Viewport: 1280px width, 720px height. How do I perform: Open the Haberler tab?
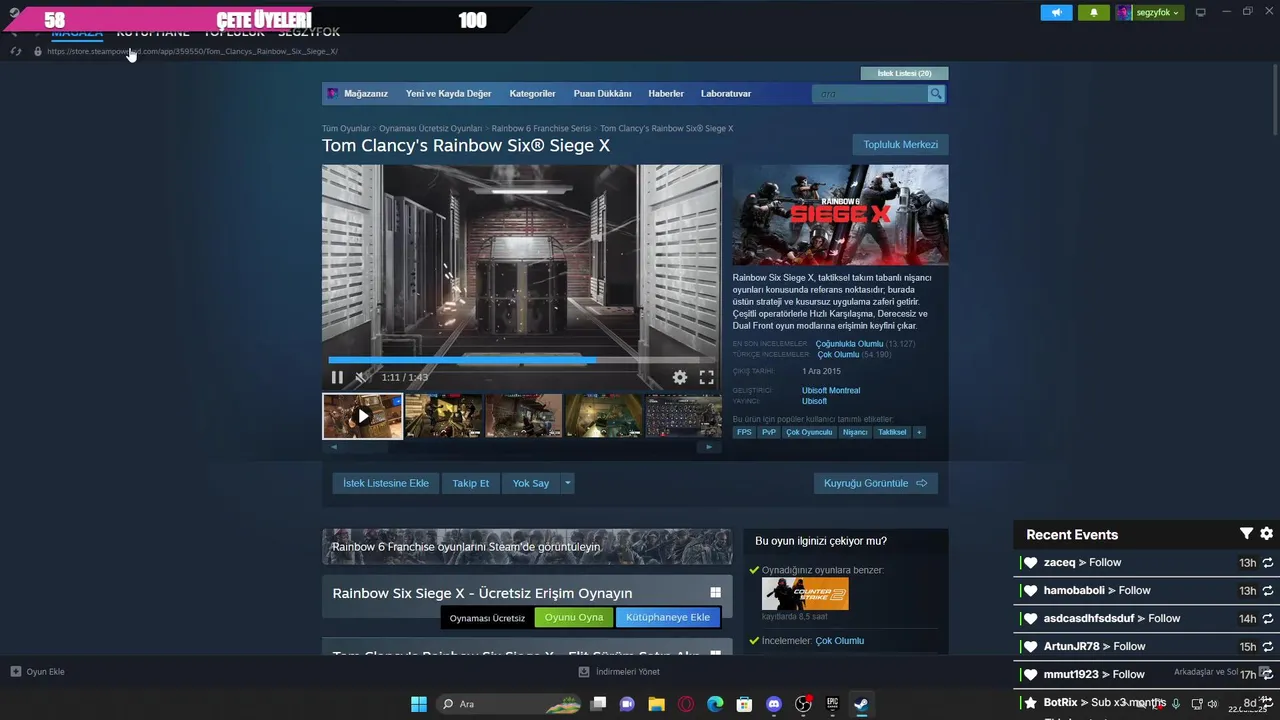click(x=666, y=94)
